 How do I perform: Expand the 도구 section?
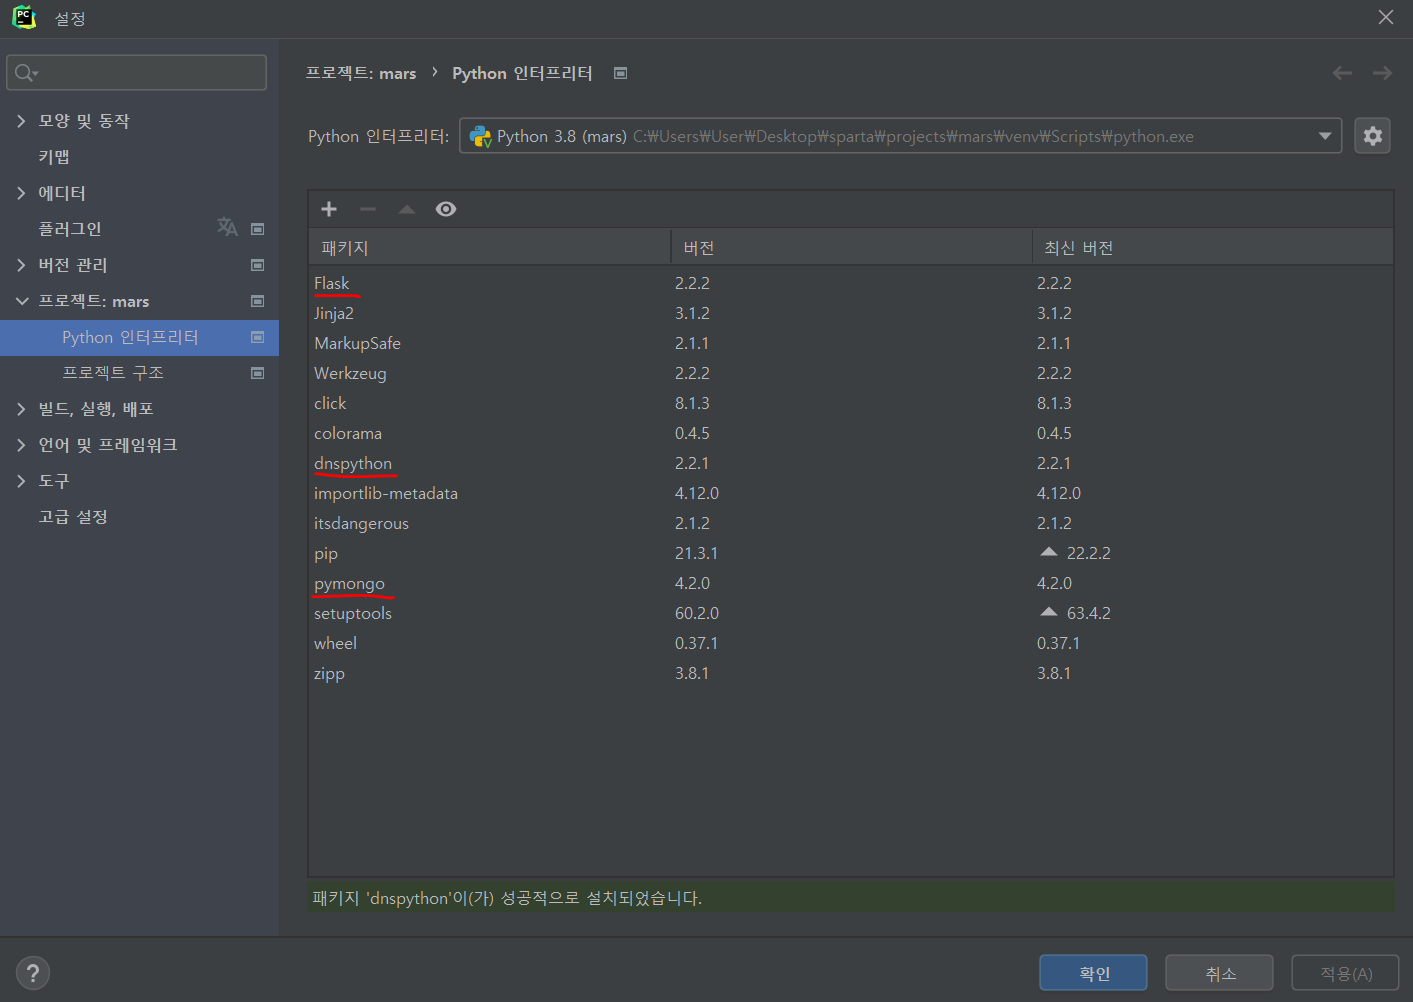(21, 481)
